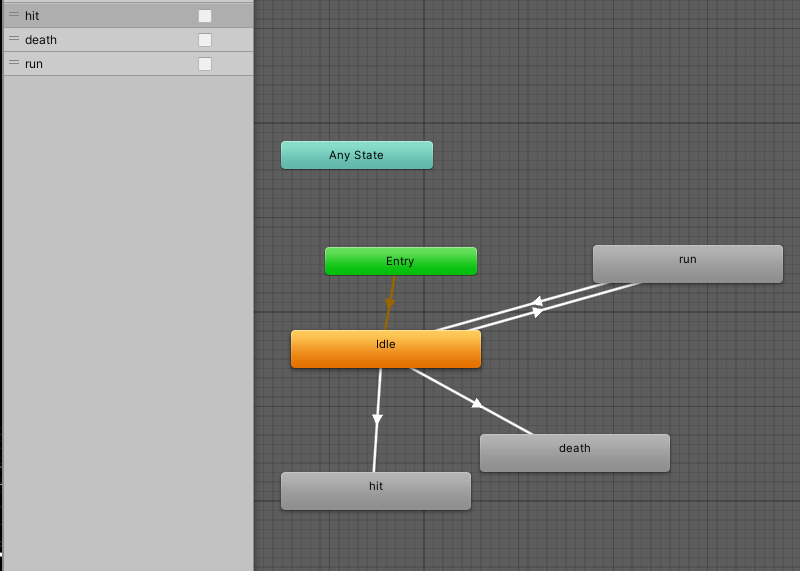Check the run parameter checkbox
Viewport: 800px width, 571px height.
click(x=205, y=64)
